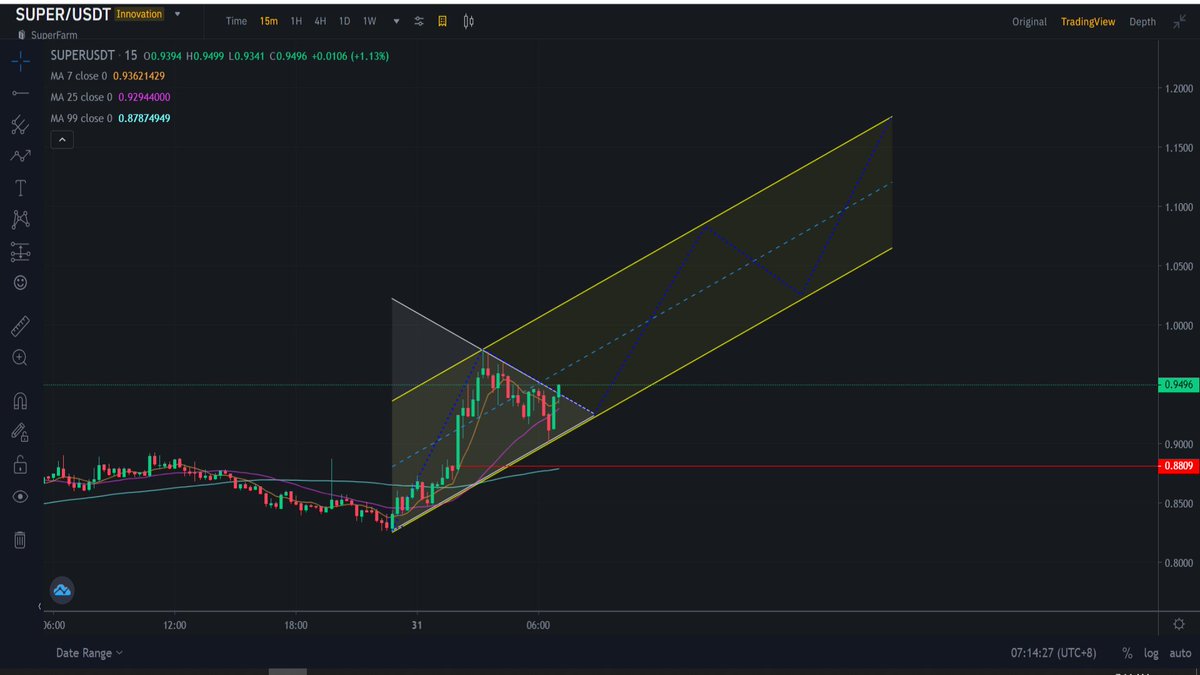Toggle auto price scale
This screenshot has height=675, width=1200.
(1178, 652)
